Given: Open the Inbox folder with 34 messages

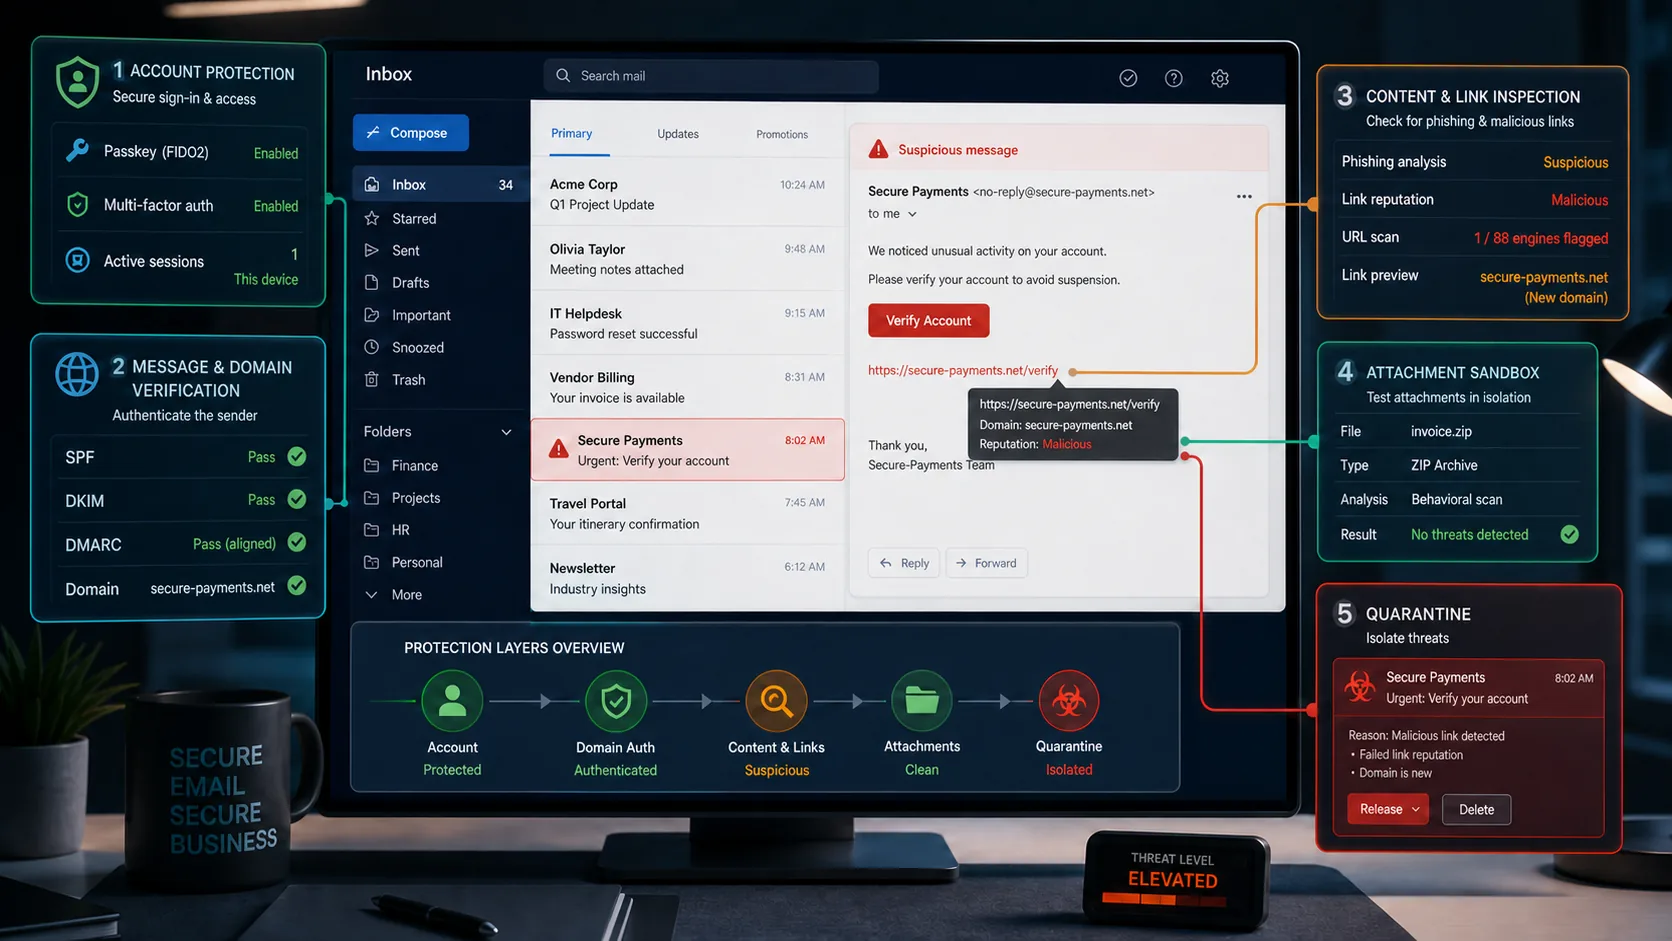Looking at the screenshot, I should [440, 184].
